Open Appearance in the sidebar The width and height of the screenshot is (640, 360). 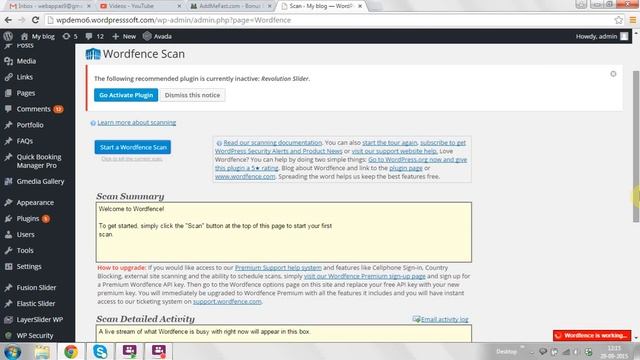point(35,202)
